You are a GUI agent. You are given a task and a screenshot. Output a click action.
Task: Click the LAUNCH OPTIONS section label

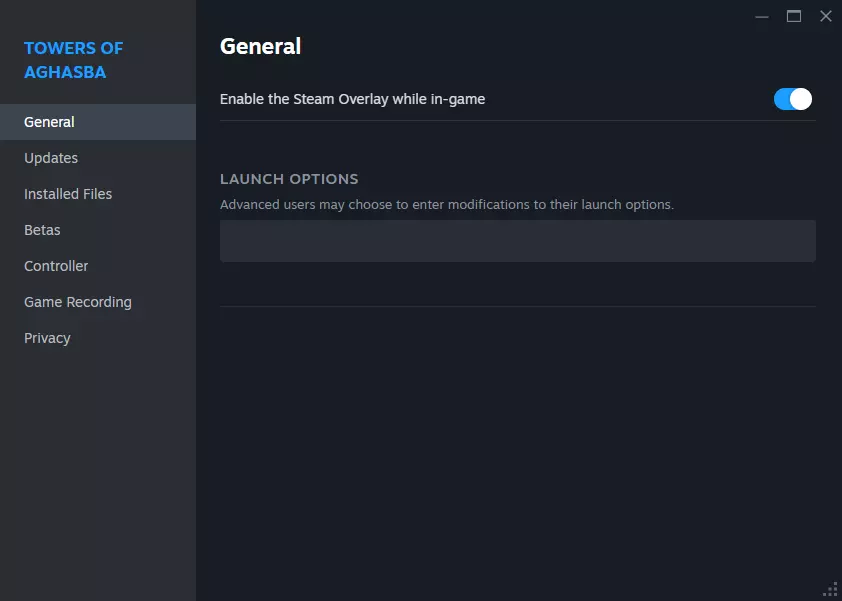pos(289,179)
